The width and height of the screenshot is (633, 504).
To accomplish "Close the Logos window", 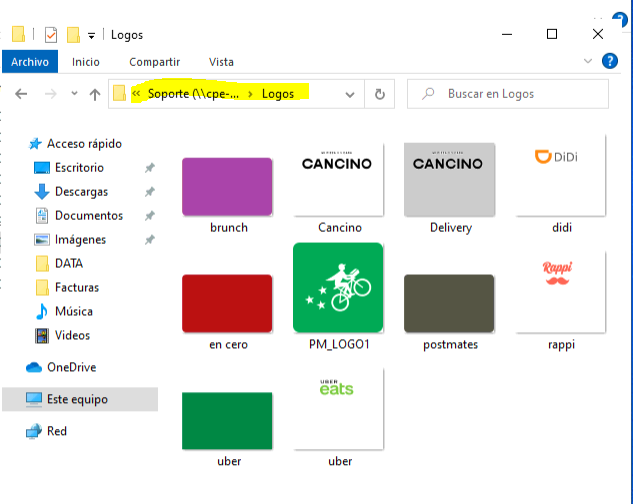I will (598, 34).
